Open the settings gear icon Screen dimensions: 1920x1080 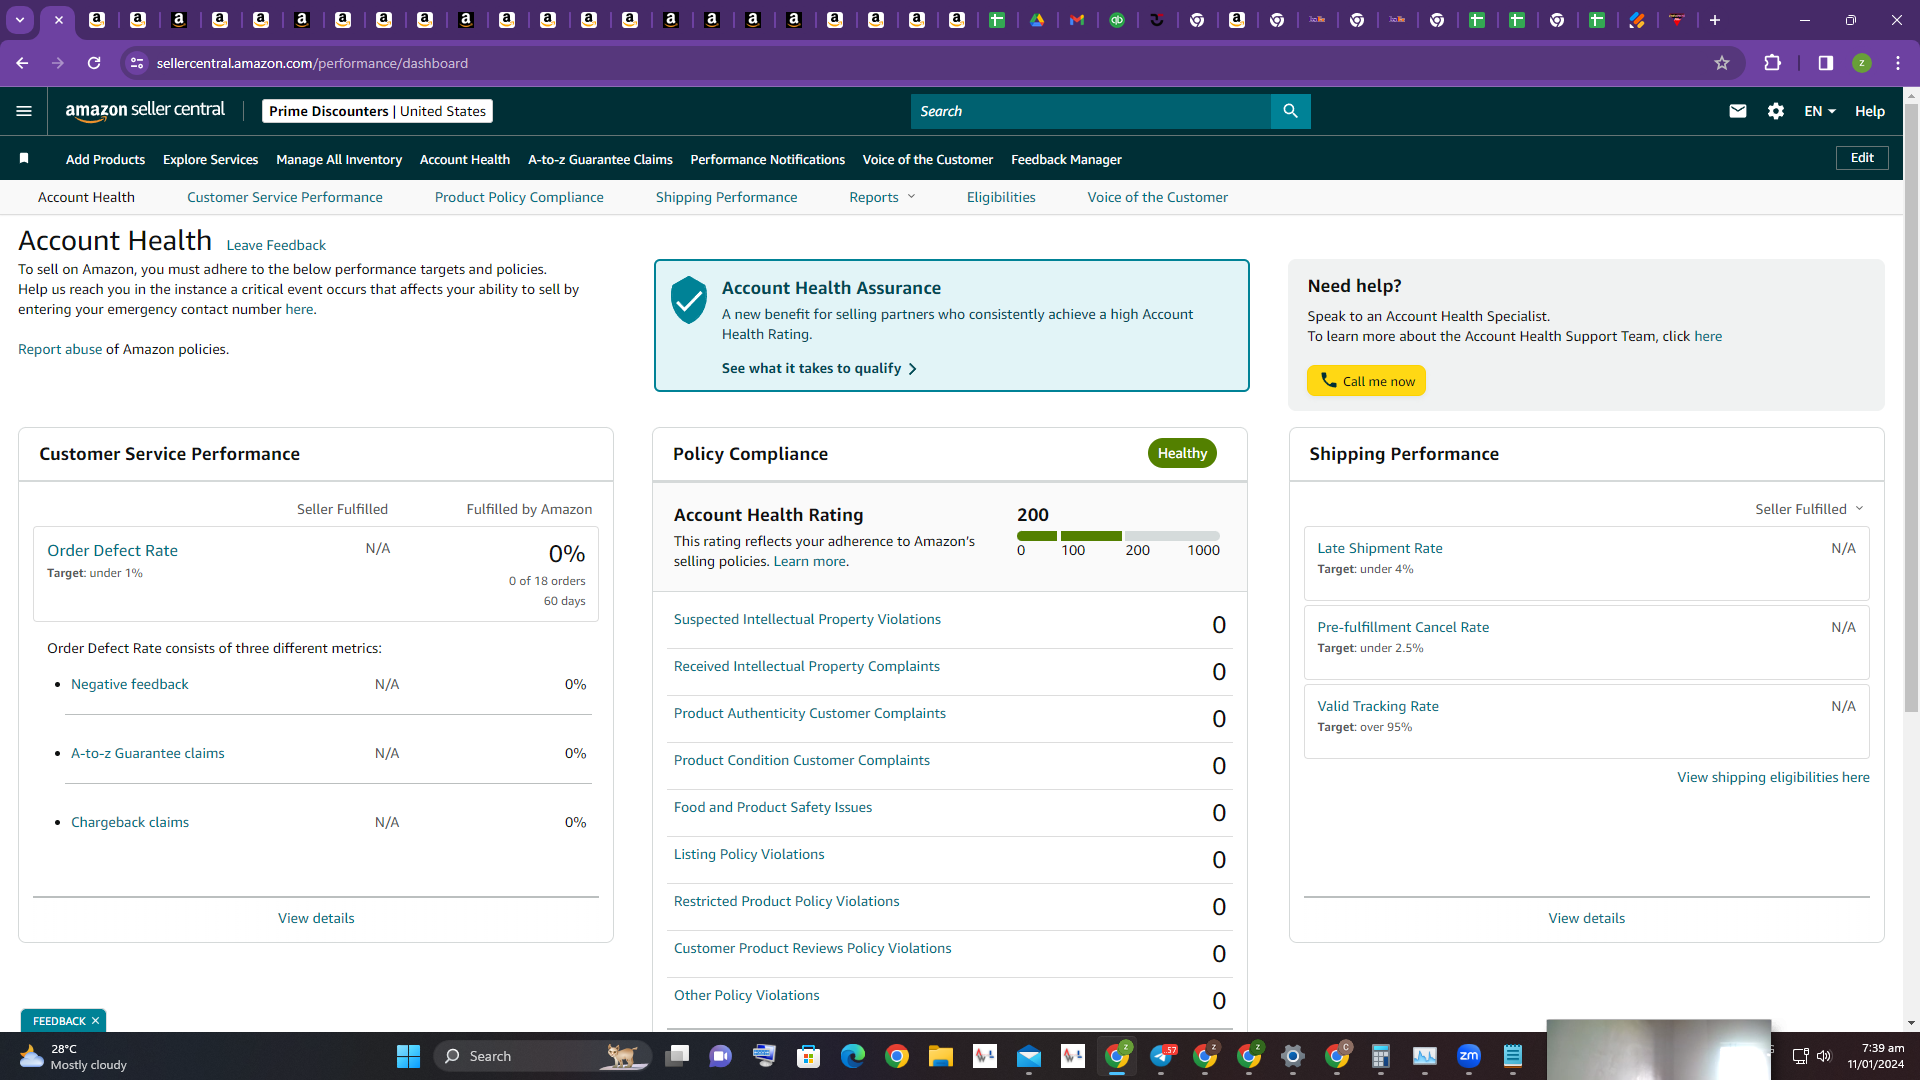[1776, 111]
